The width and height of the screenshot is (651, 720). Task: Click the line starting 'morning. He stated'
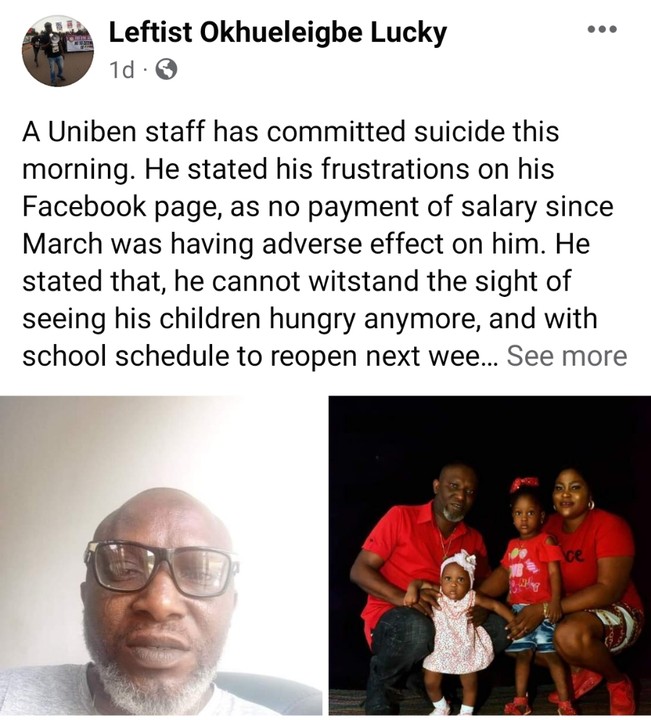(x=288, y=169)
